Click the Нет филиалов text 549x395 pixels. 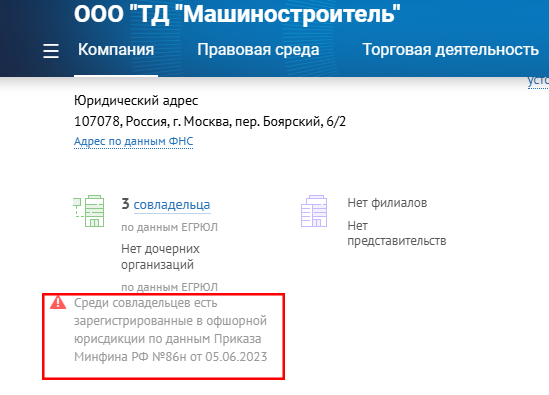click(387, 203)
